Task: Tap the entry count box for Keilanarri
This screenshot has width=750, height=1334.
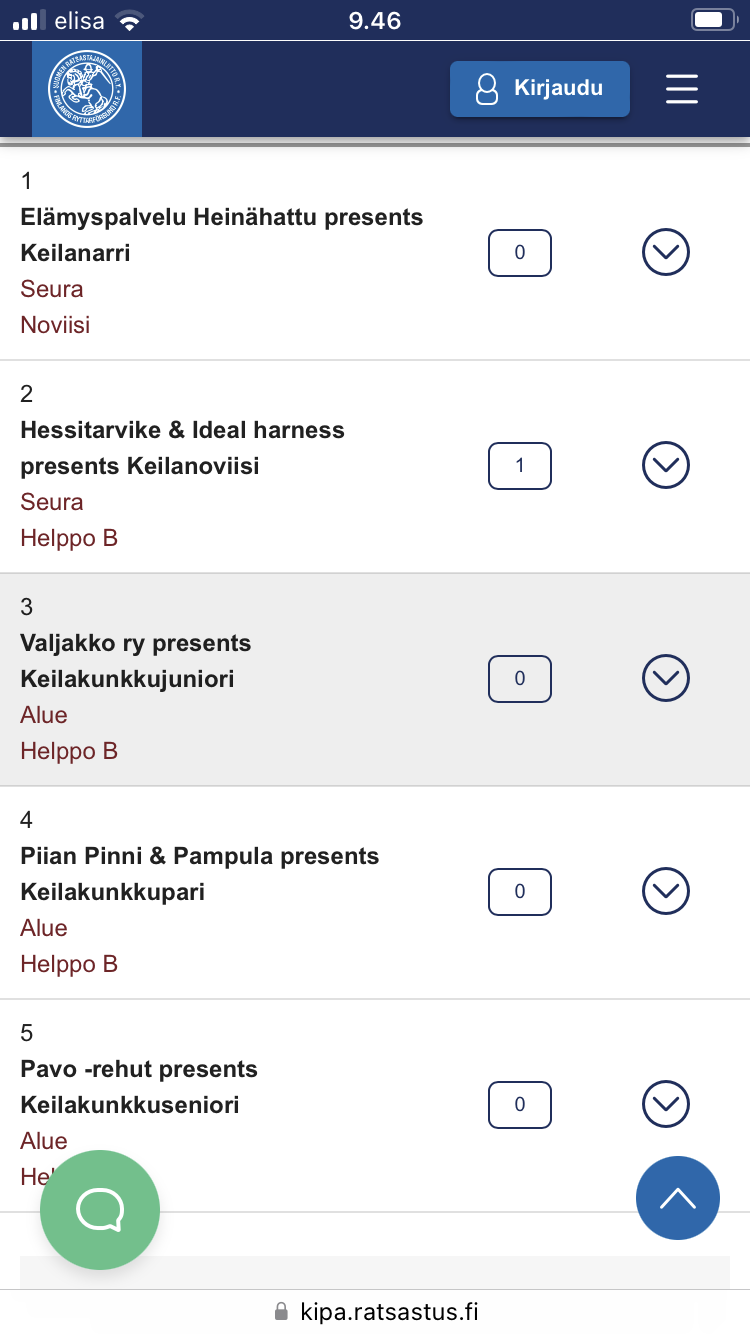Action: [x=520, y=253]
